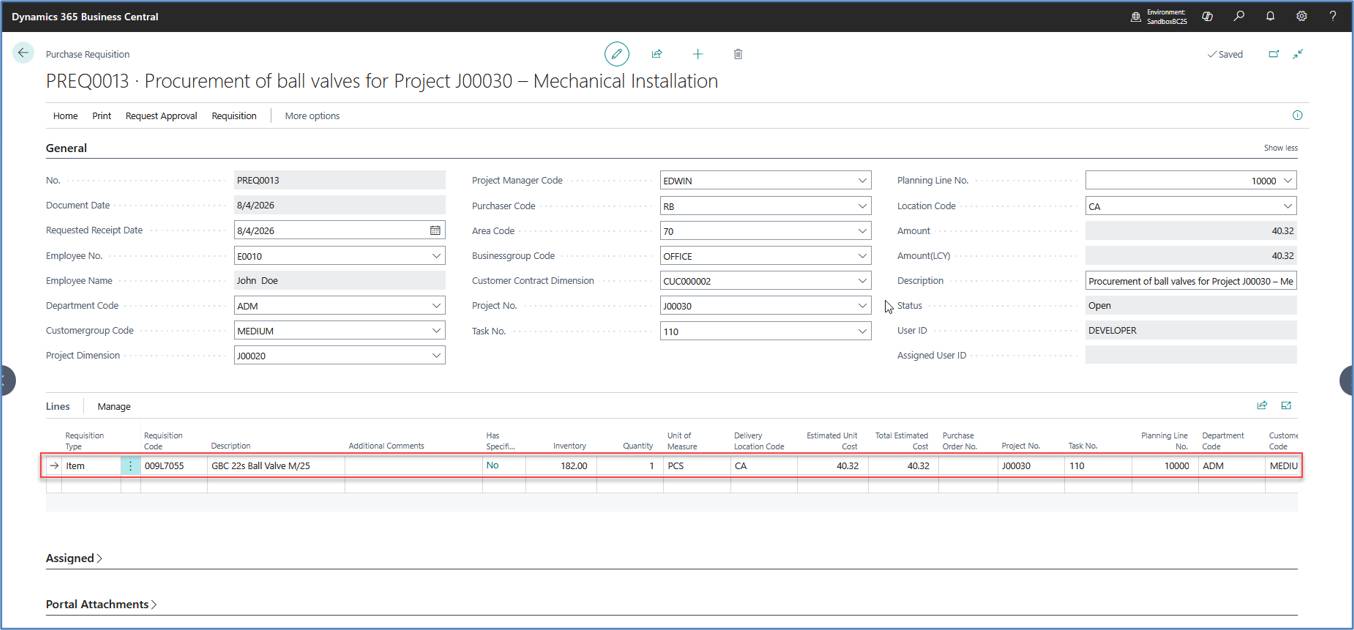Create new record with plus icon
The width and height of the screenshot is (1354, 630).
[x=698, y=54]
